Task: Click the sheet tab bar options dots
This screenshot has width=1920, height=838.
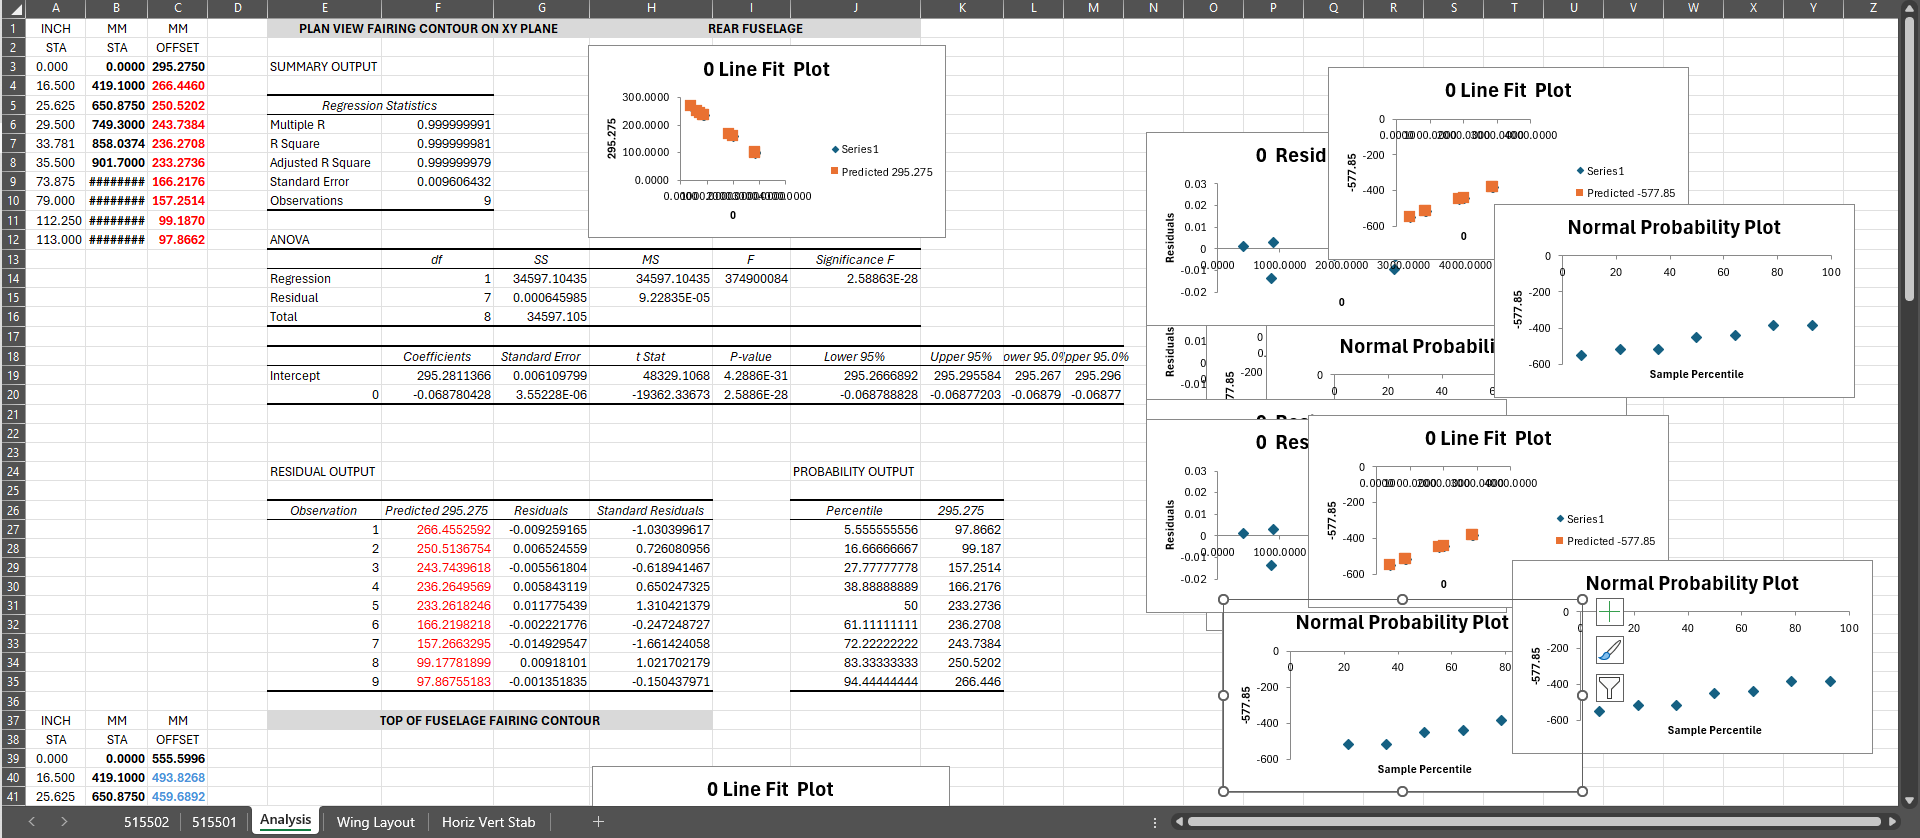Action: (1155, 822)
